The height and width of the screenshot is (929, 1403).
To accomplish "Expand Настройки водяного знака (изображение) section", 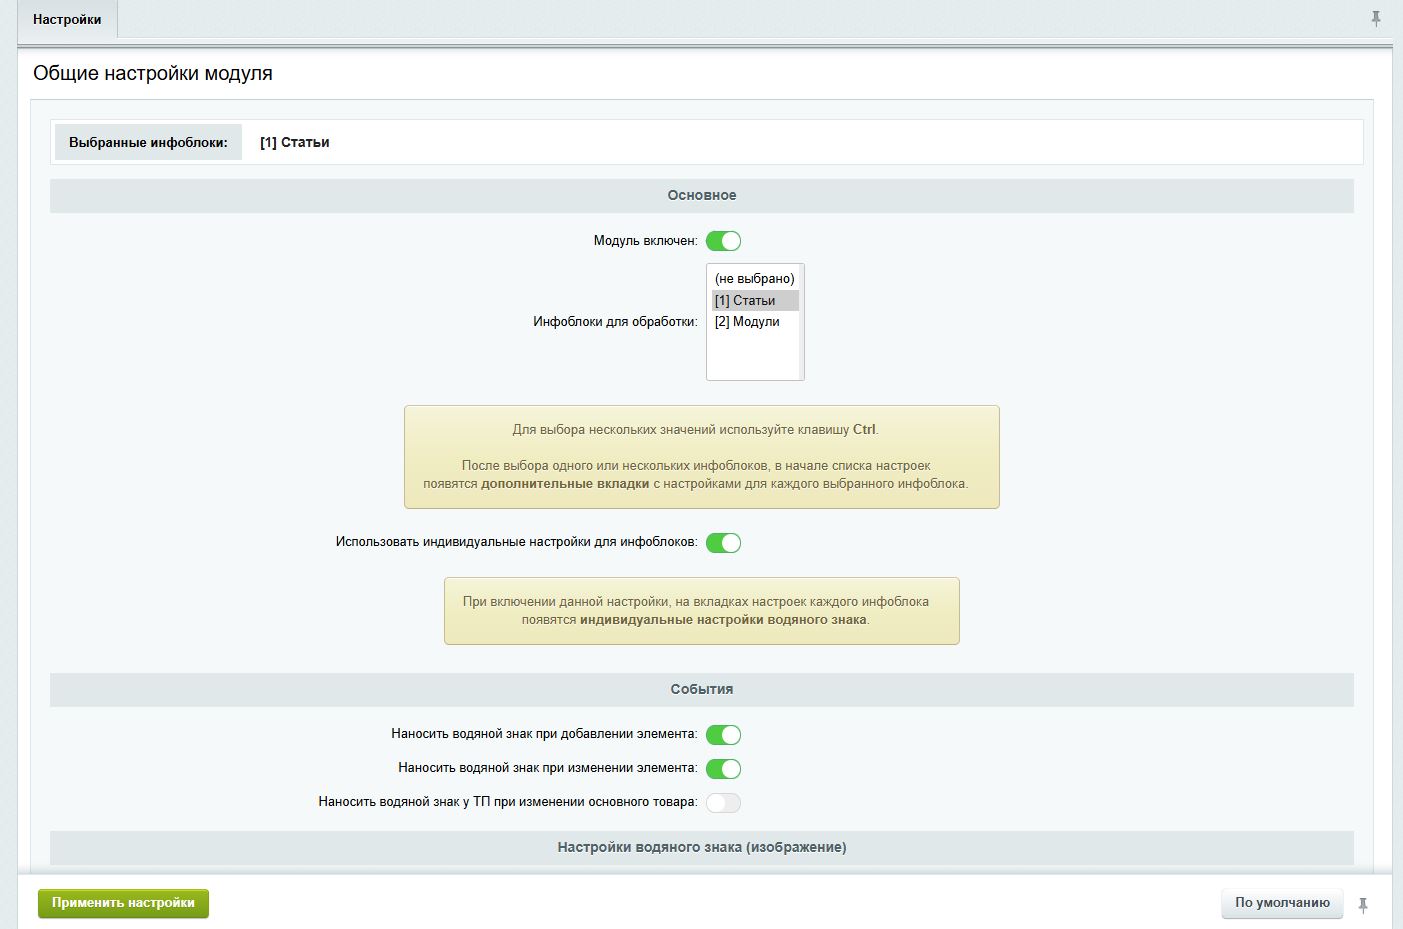I will pyautogui.click(x=701, y=848).
